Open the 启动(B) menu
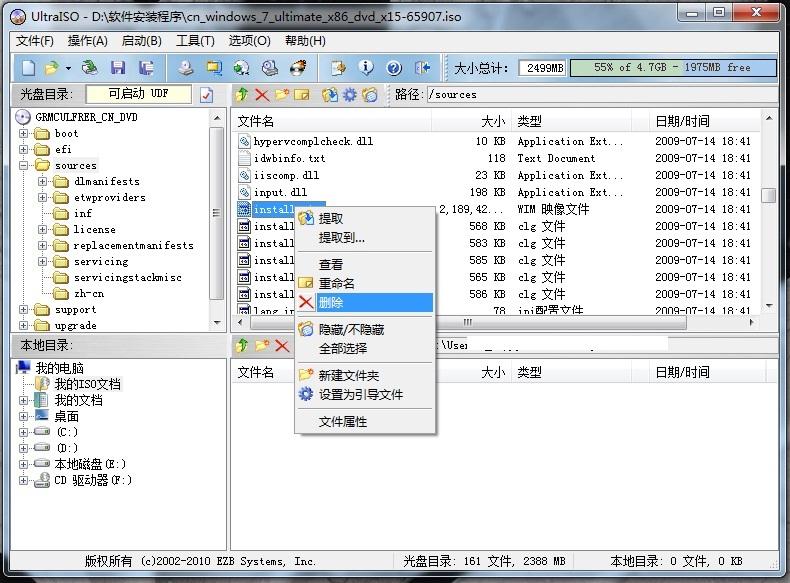 pos(142,41)
